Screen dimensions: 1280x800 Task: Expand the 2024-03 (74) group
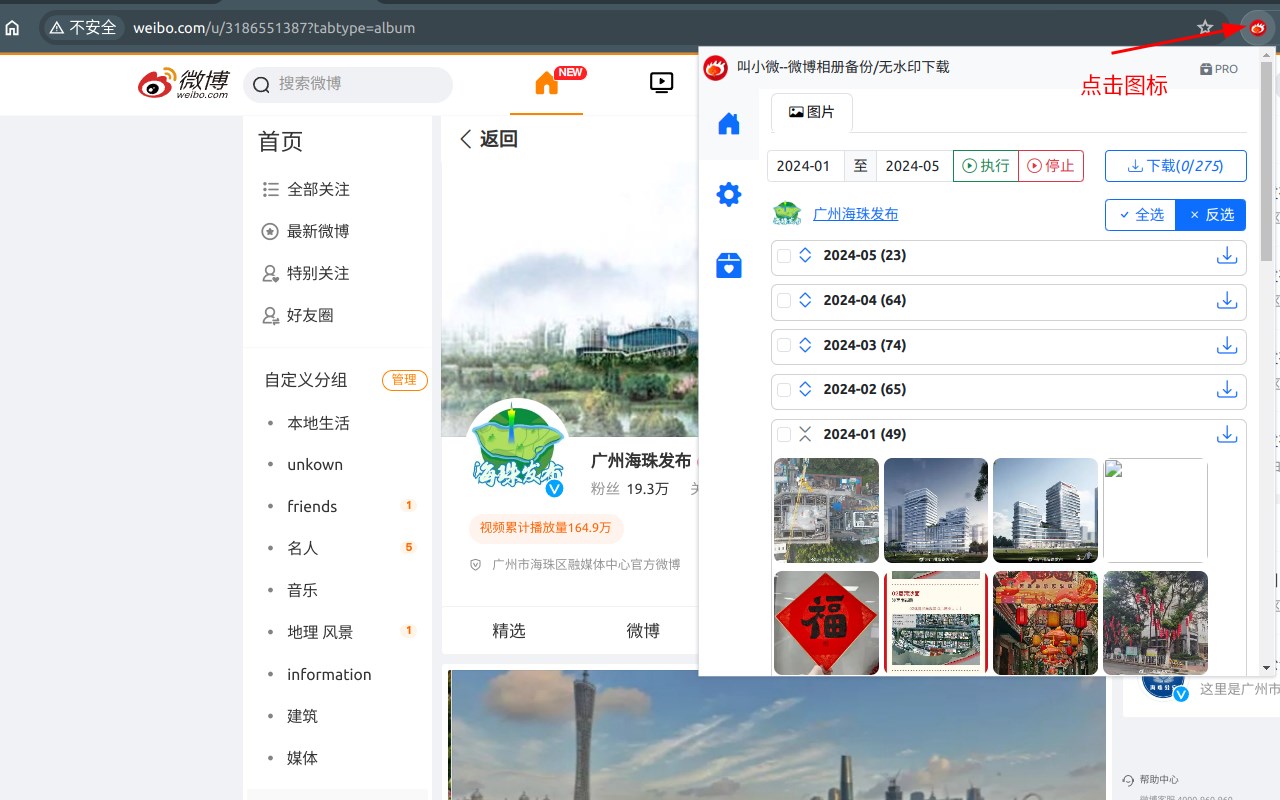(x=806, y=345)
